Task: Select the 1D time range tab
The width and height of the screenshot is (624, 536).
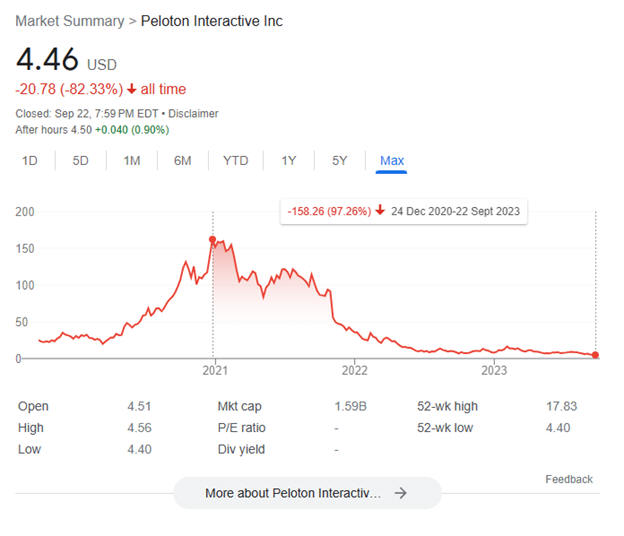Action: click(x=30, y=160)
